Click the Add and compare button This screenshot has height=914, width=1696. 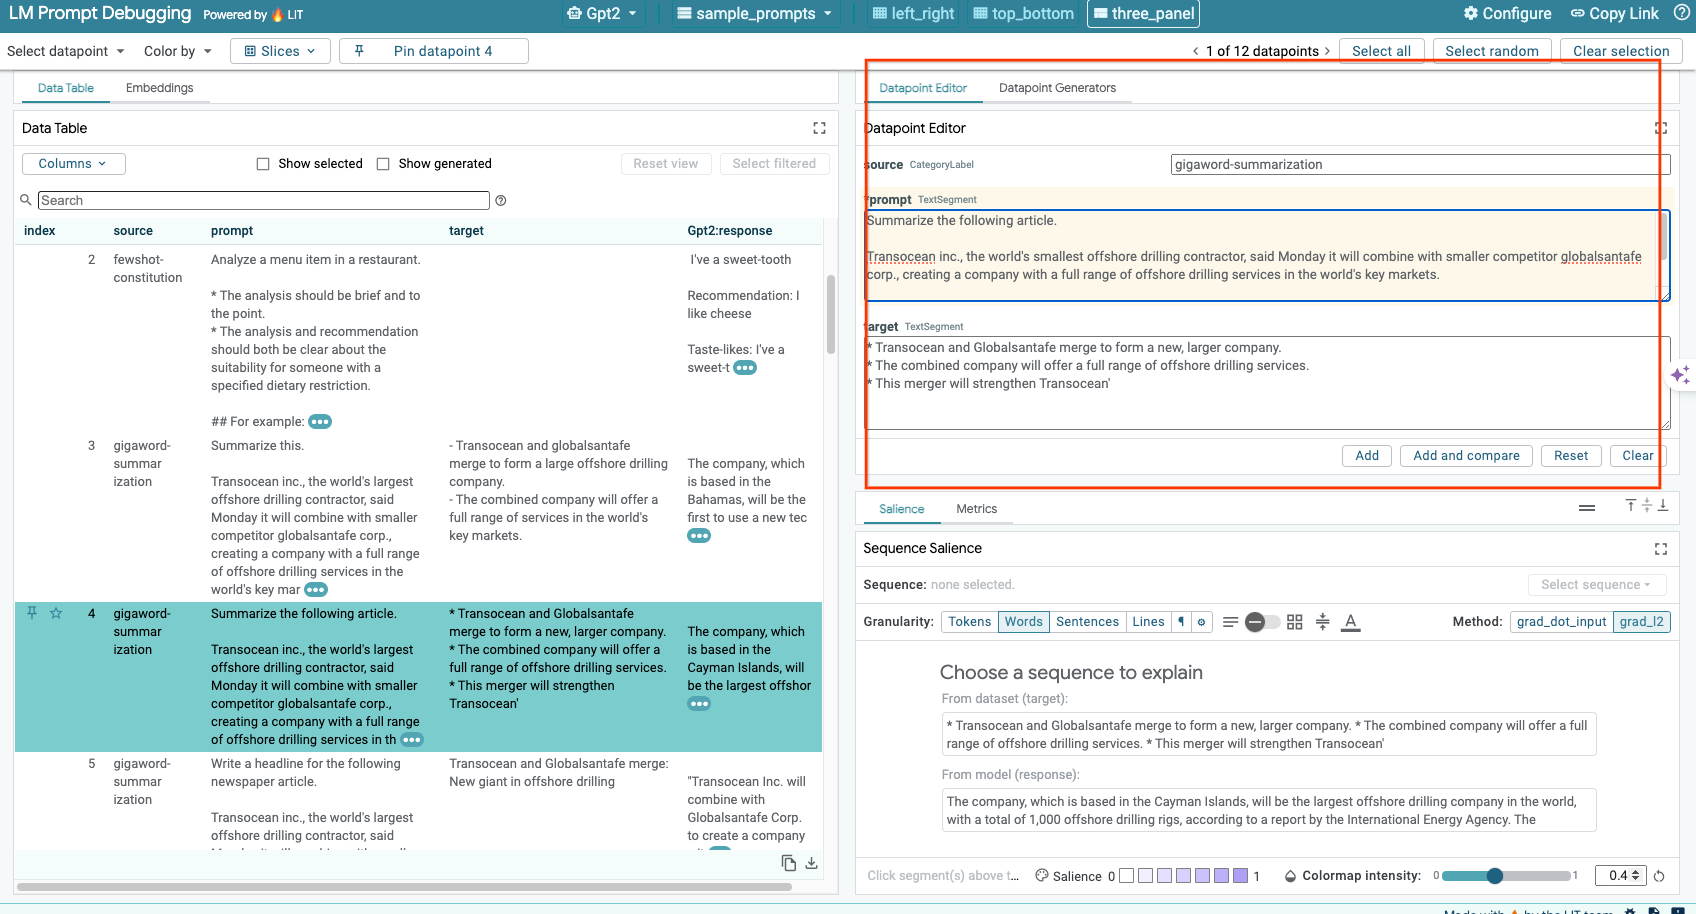pyautogui.click(x=1466, y=456)
